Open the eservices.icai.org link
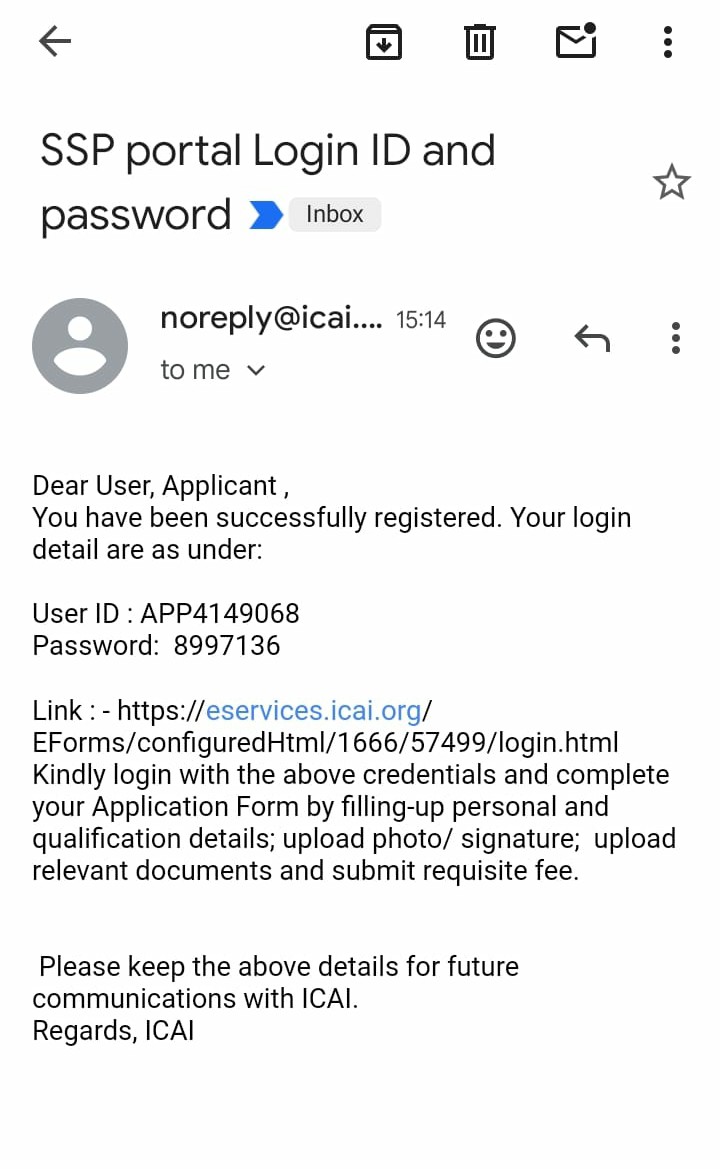Viewport: 720px width, 1169px height. (313, 711)
